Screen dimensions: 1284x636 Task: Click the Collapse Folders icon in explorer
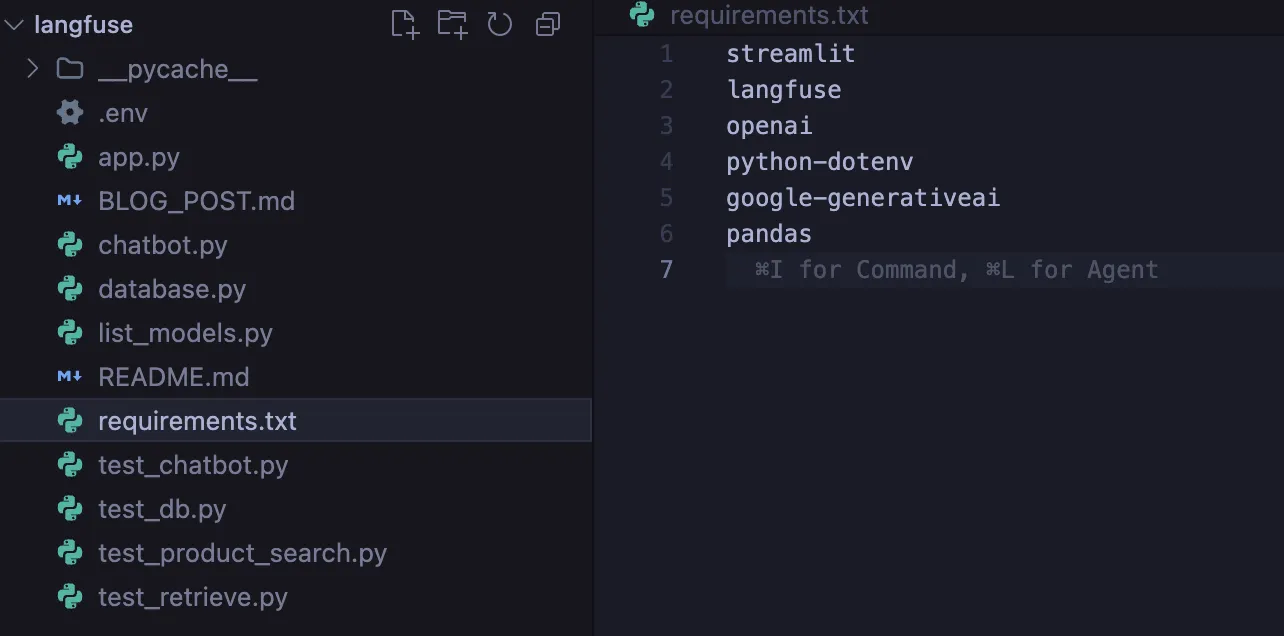coord(548,24)
